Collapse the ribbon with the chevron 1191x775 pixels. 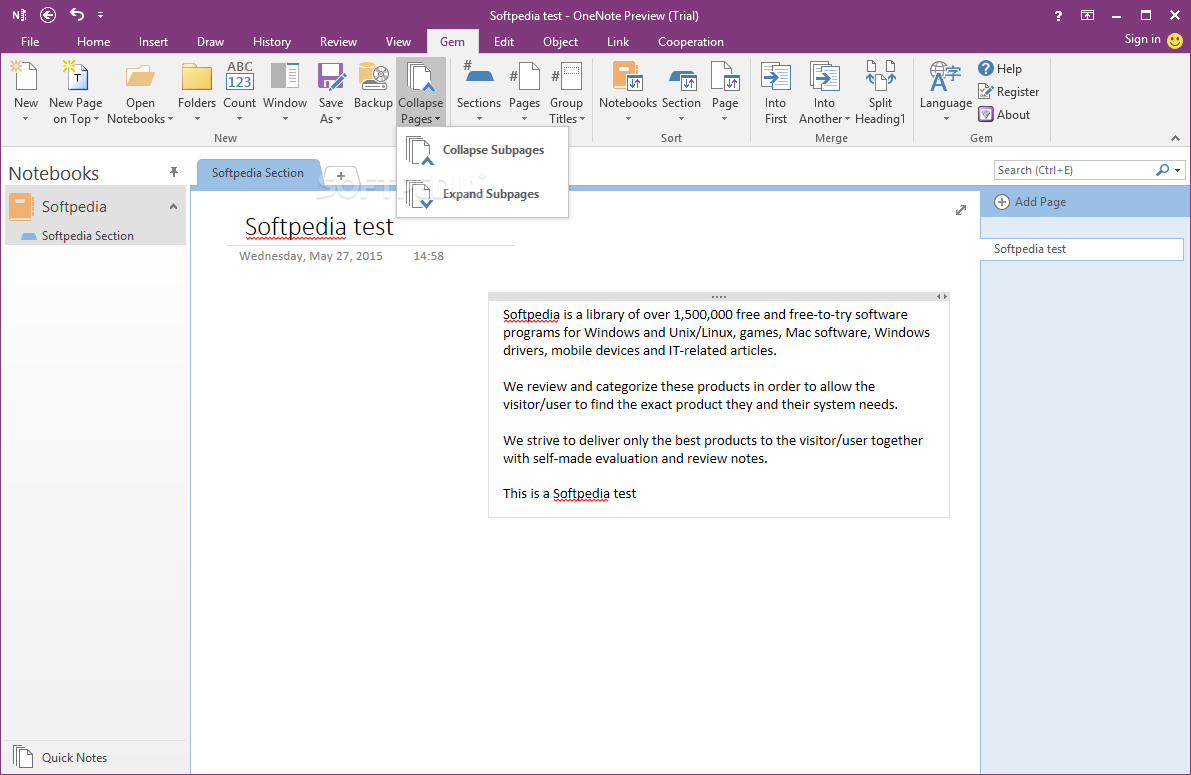coord(1175,138)
